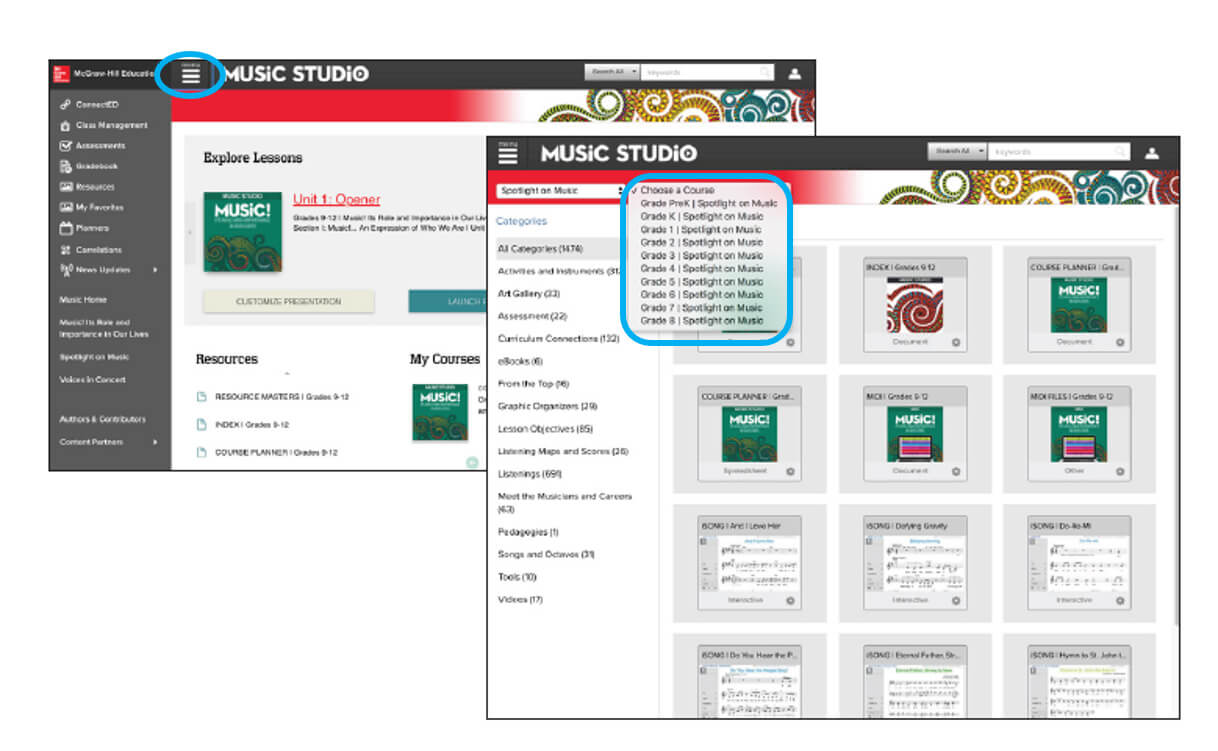1218x751 pixels.
Task: Click document icon beside RESOURCE MASTERS
Action: 202,396
